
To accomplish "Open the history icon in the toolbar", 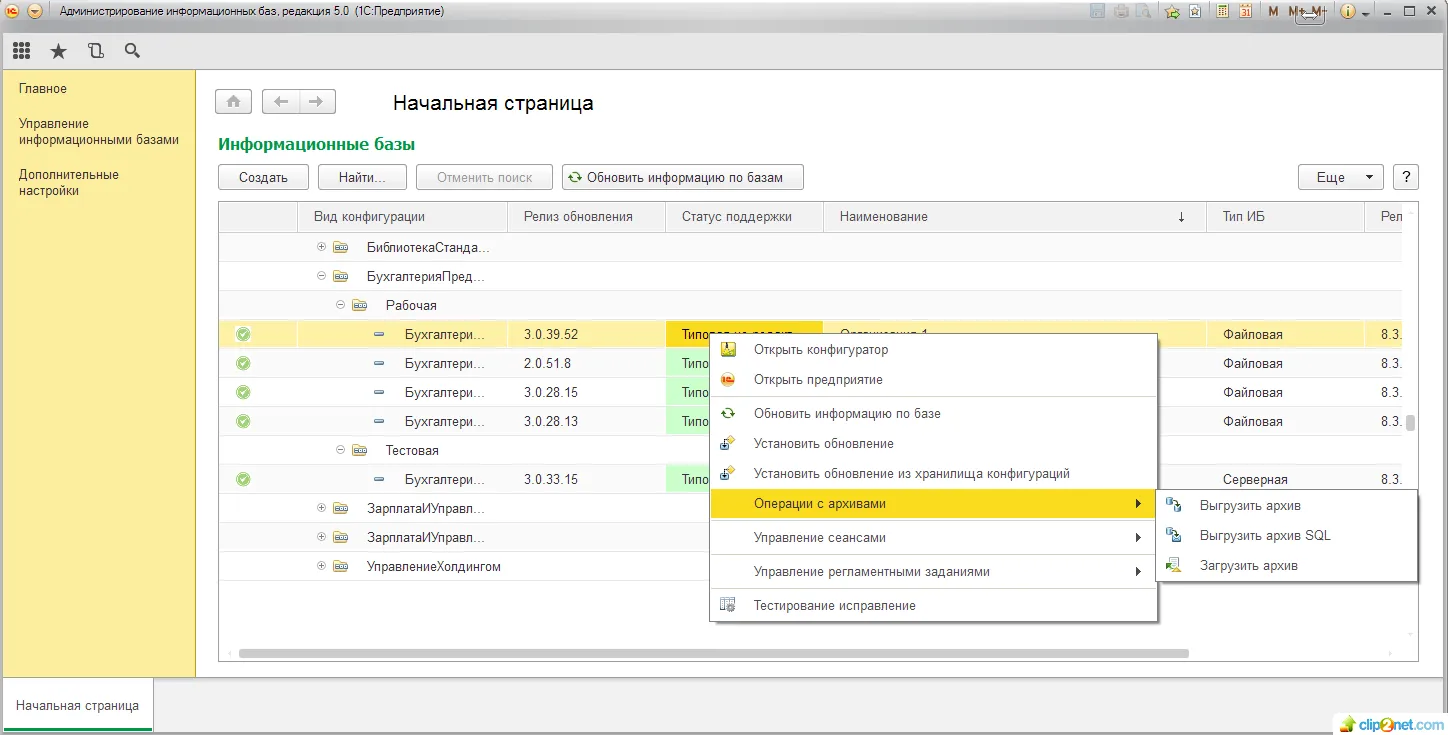I will 95,51.
